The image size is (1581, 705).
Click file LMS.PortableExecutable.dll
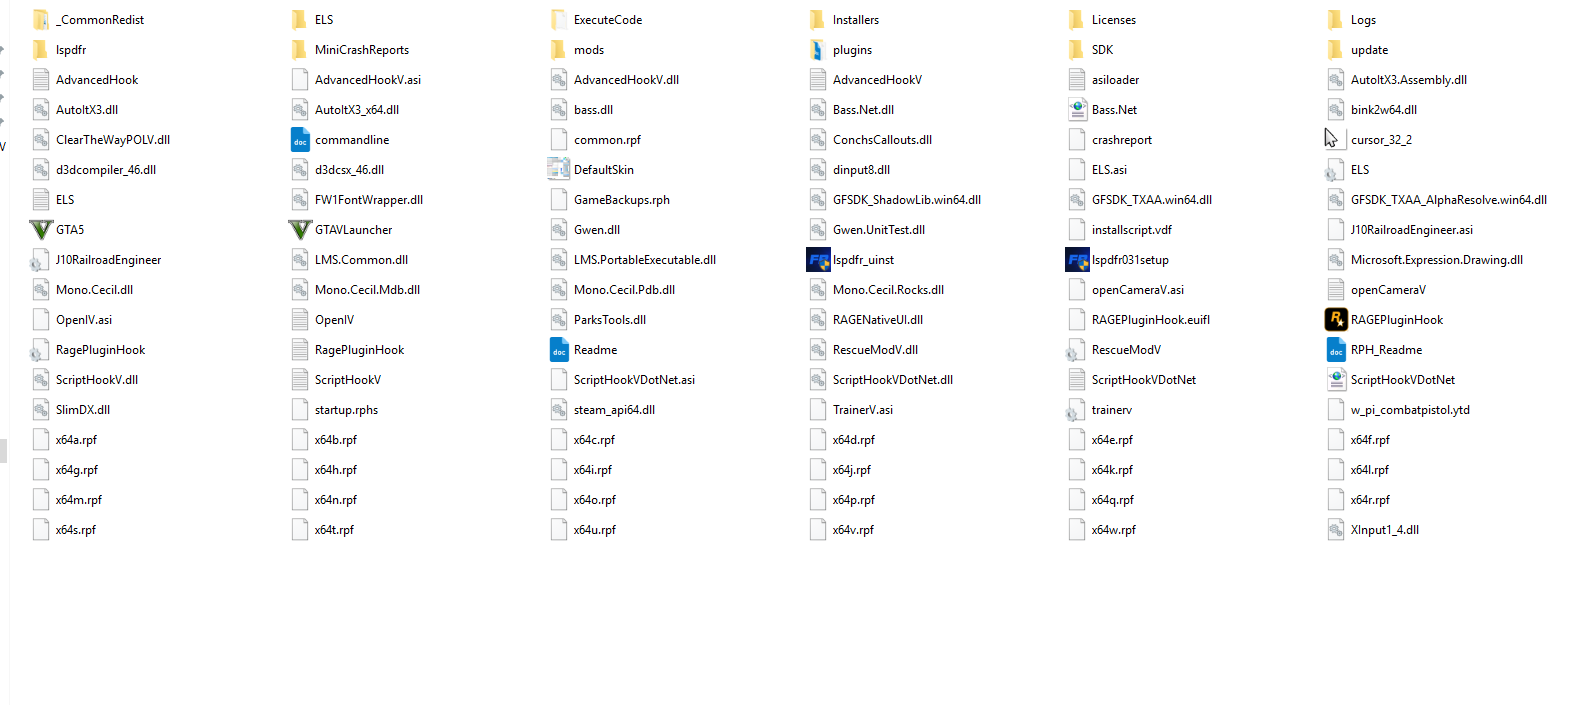[x=645, y=260]
